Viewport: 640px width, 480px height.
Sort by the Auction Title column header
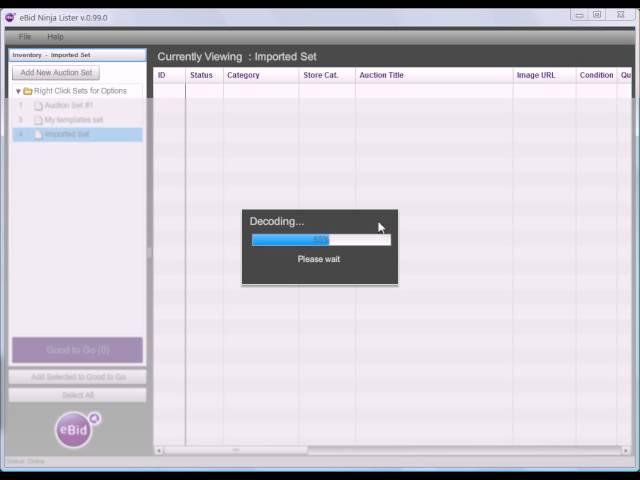pyautogui.click(x=381, y=75)
